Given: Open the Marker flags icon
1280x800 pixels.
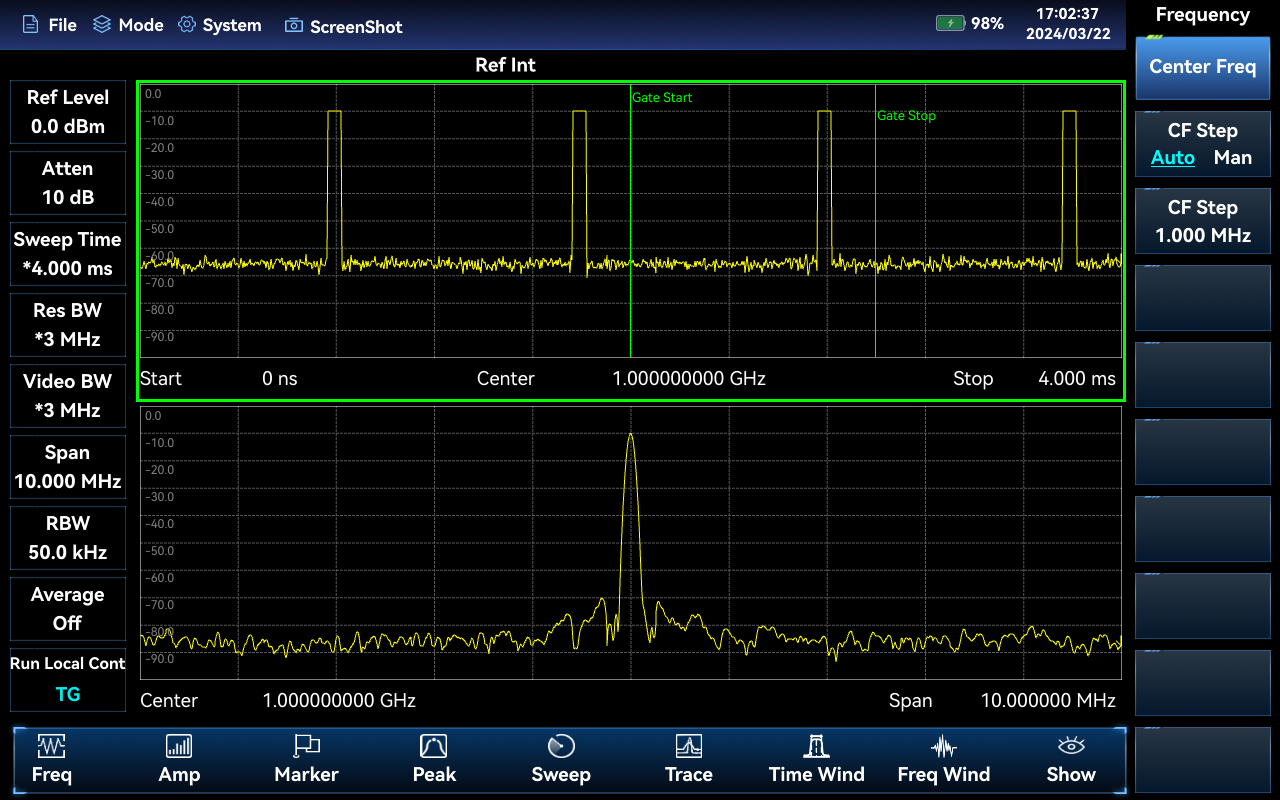Looking at the screenshot, I should (306, 746).
